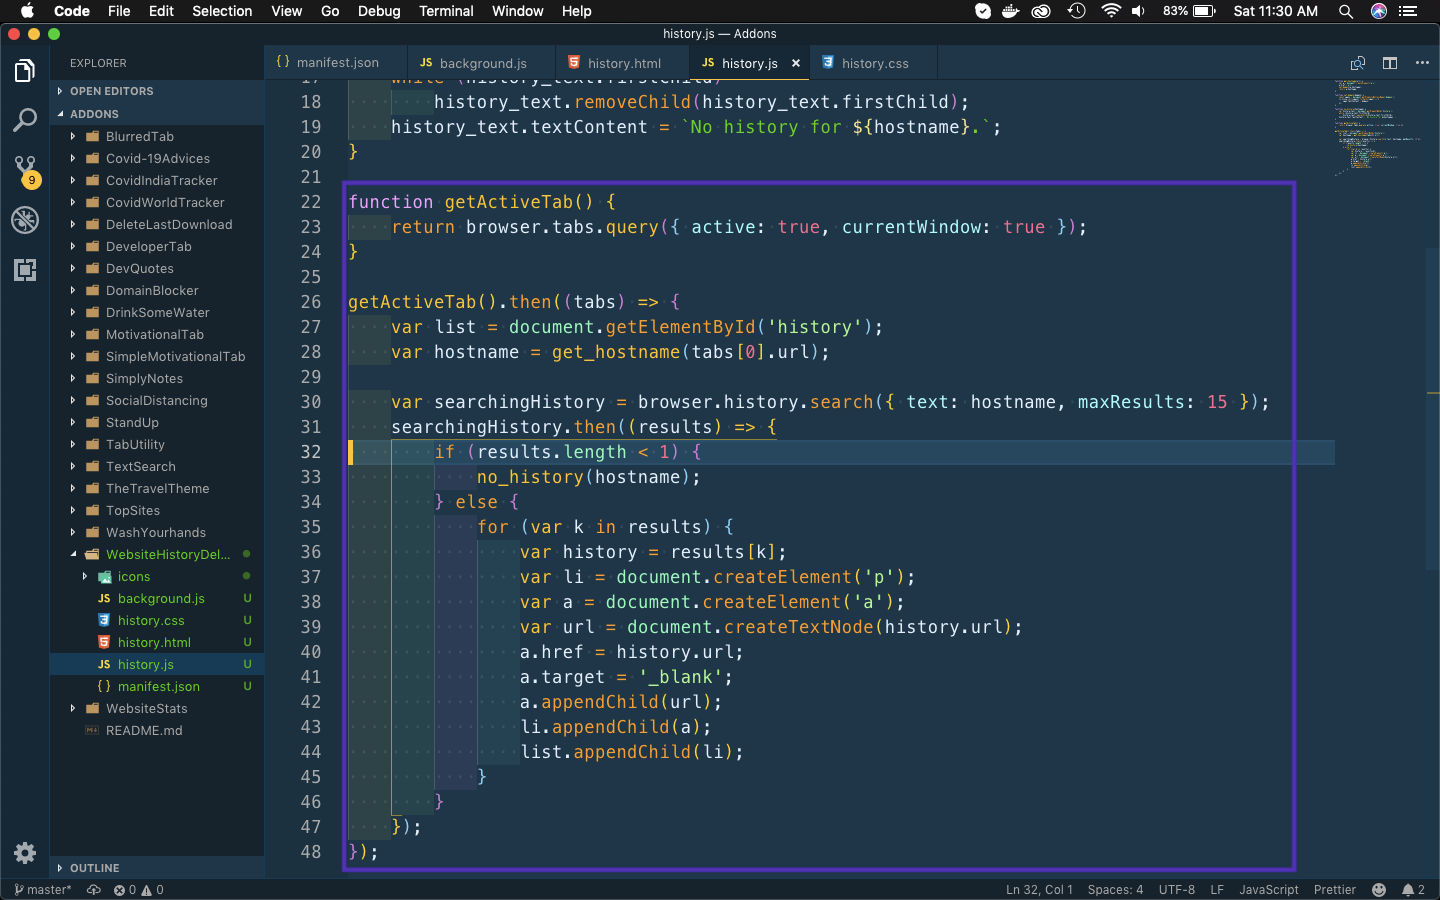Click Open Changes icon in editor toolbar

1358,63
